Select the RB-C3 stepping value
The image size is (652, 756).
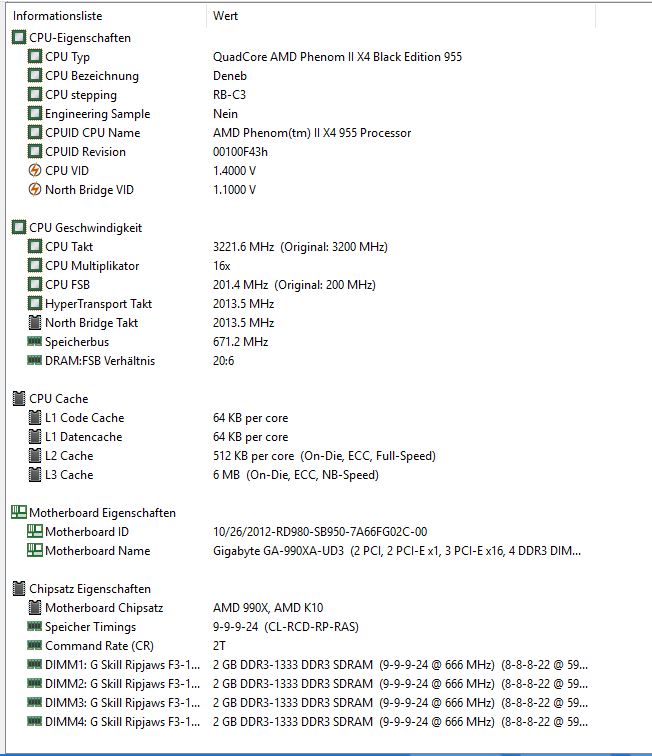229,94
